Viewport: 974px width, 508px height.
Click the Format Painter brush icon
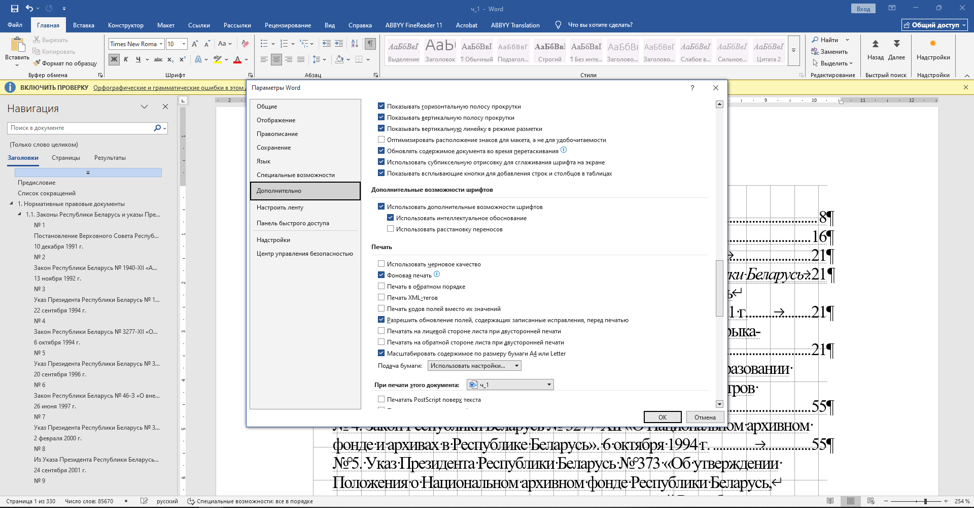[37, 63]
